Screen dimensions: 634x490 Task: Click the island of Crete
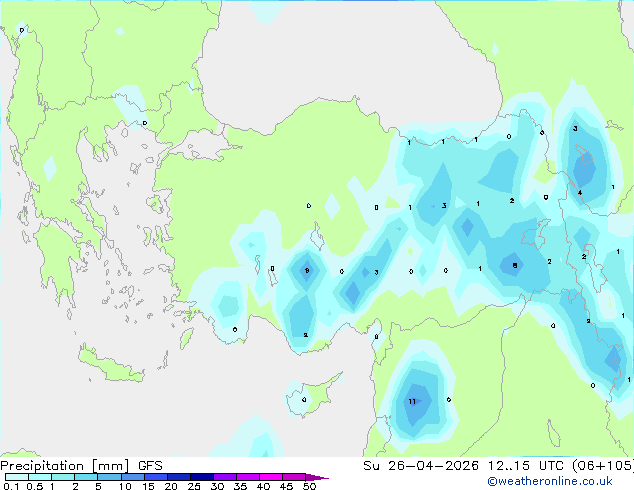111,366
